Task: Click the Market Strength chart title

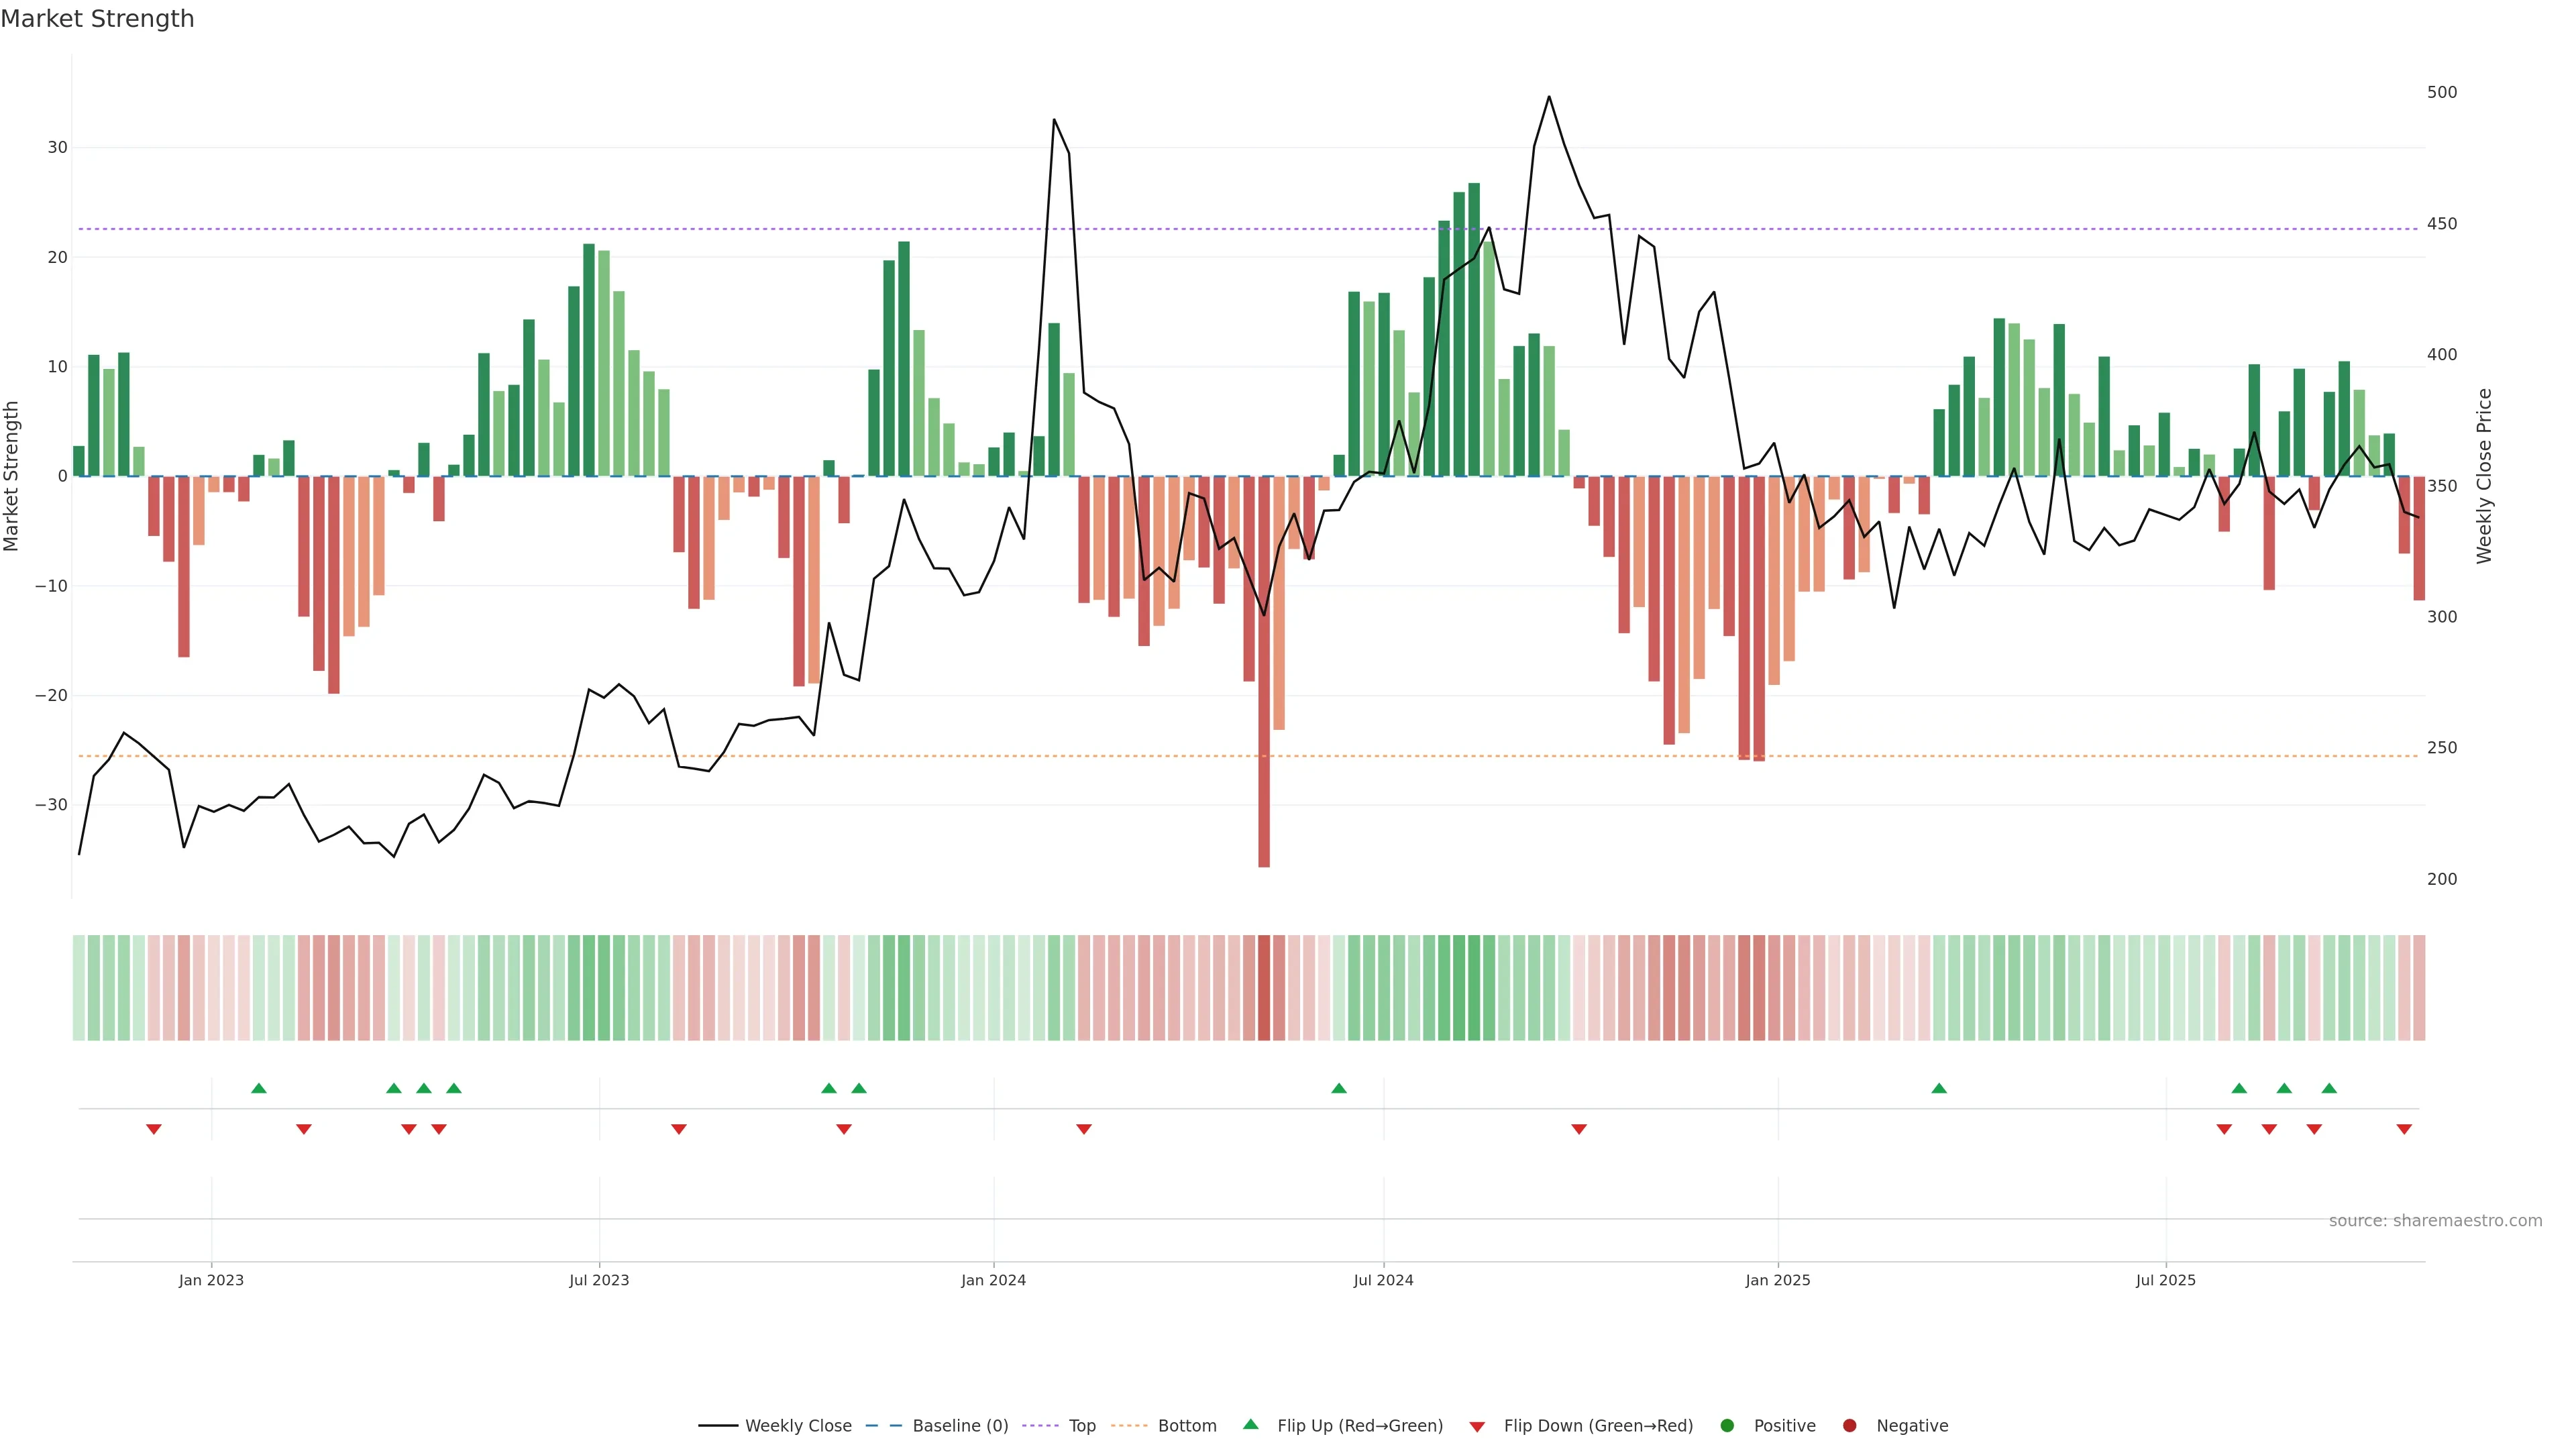Action: coord(97,19)
